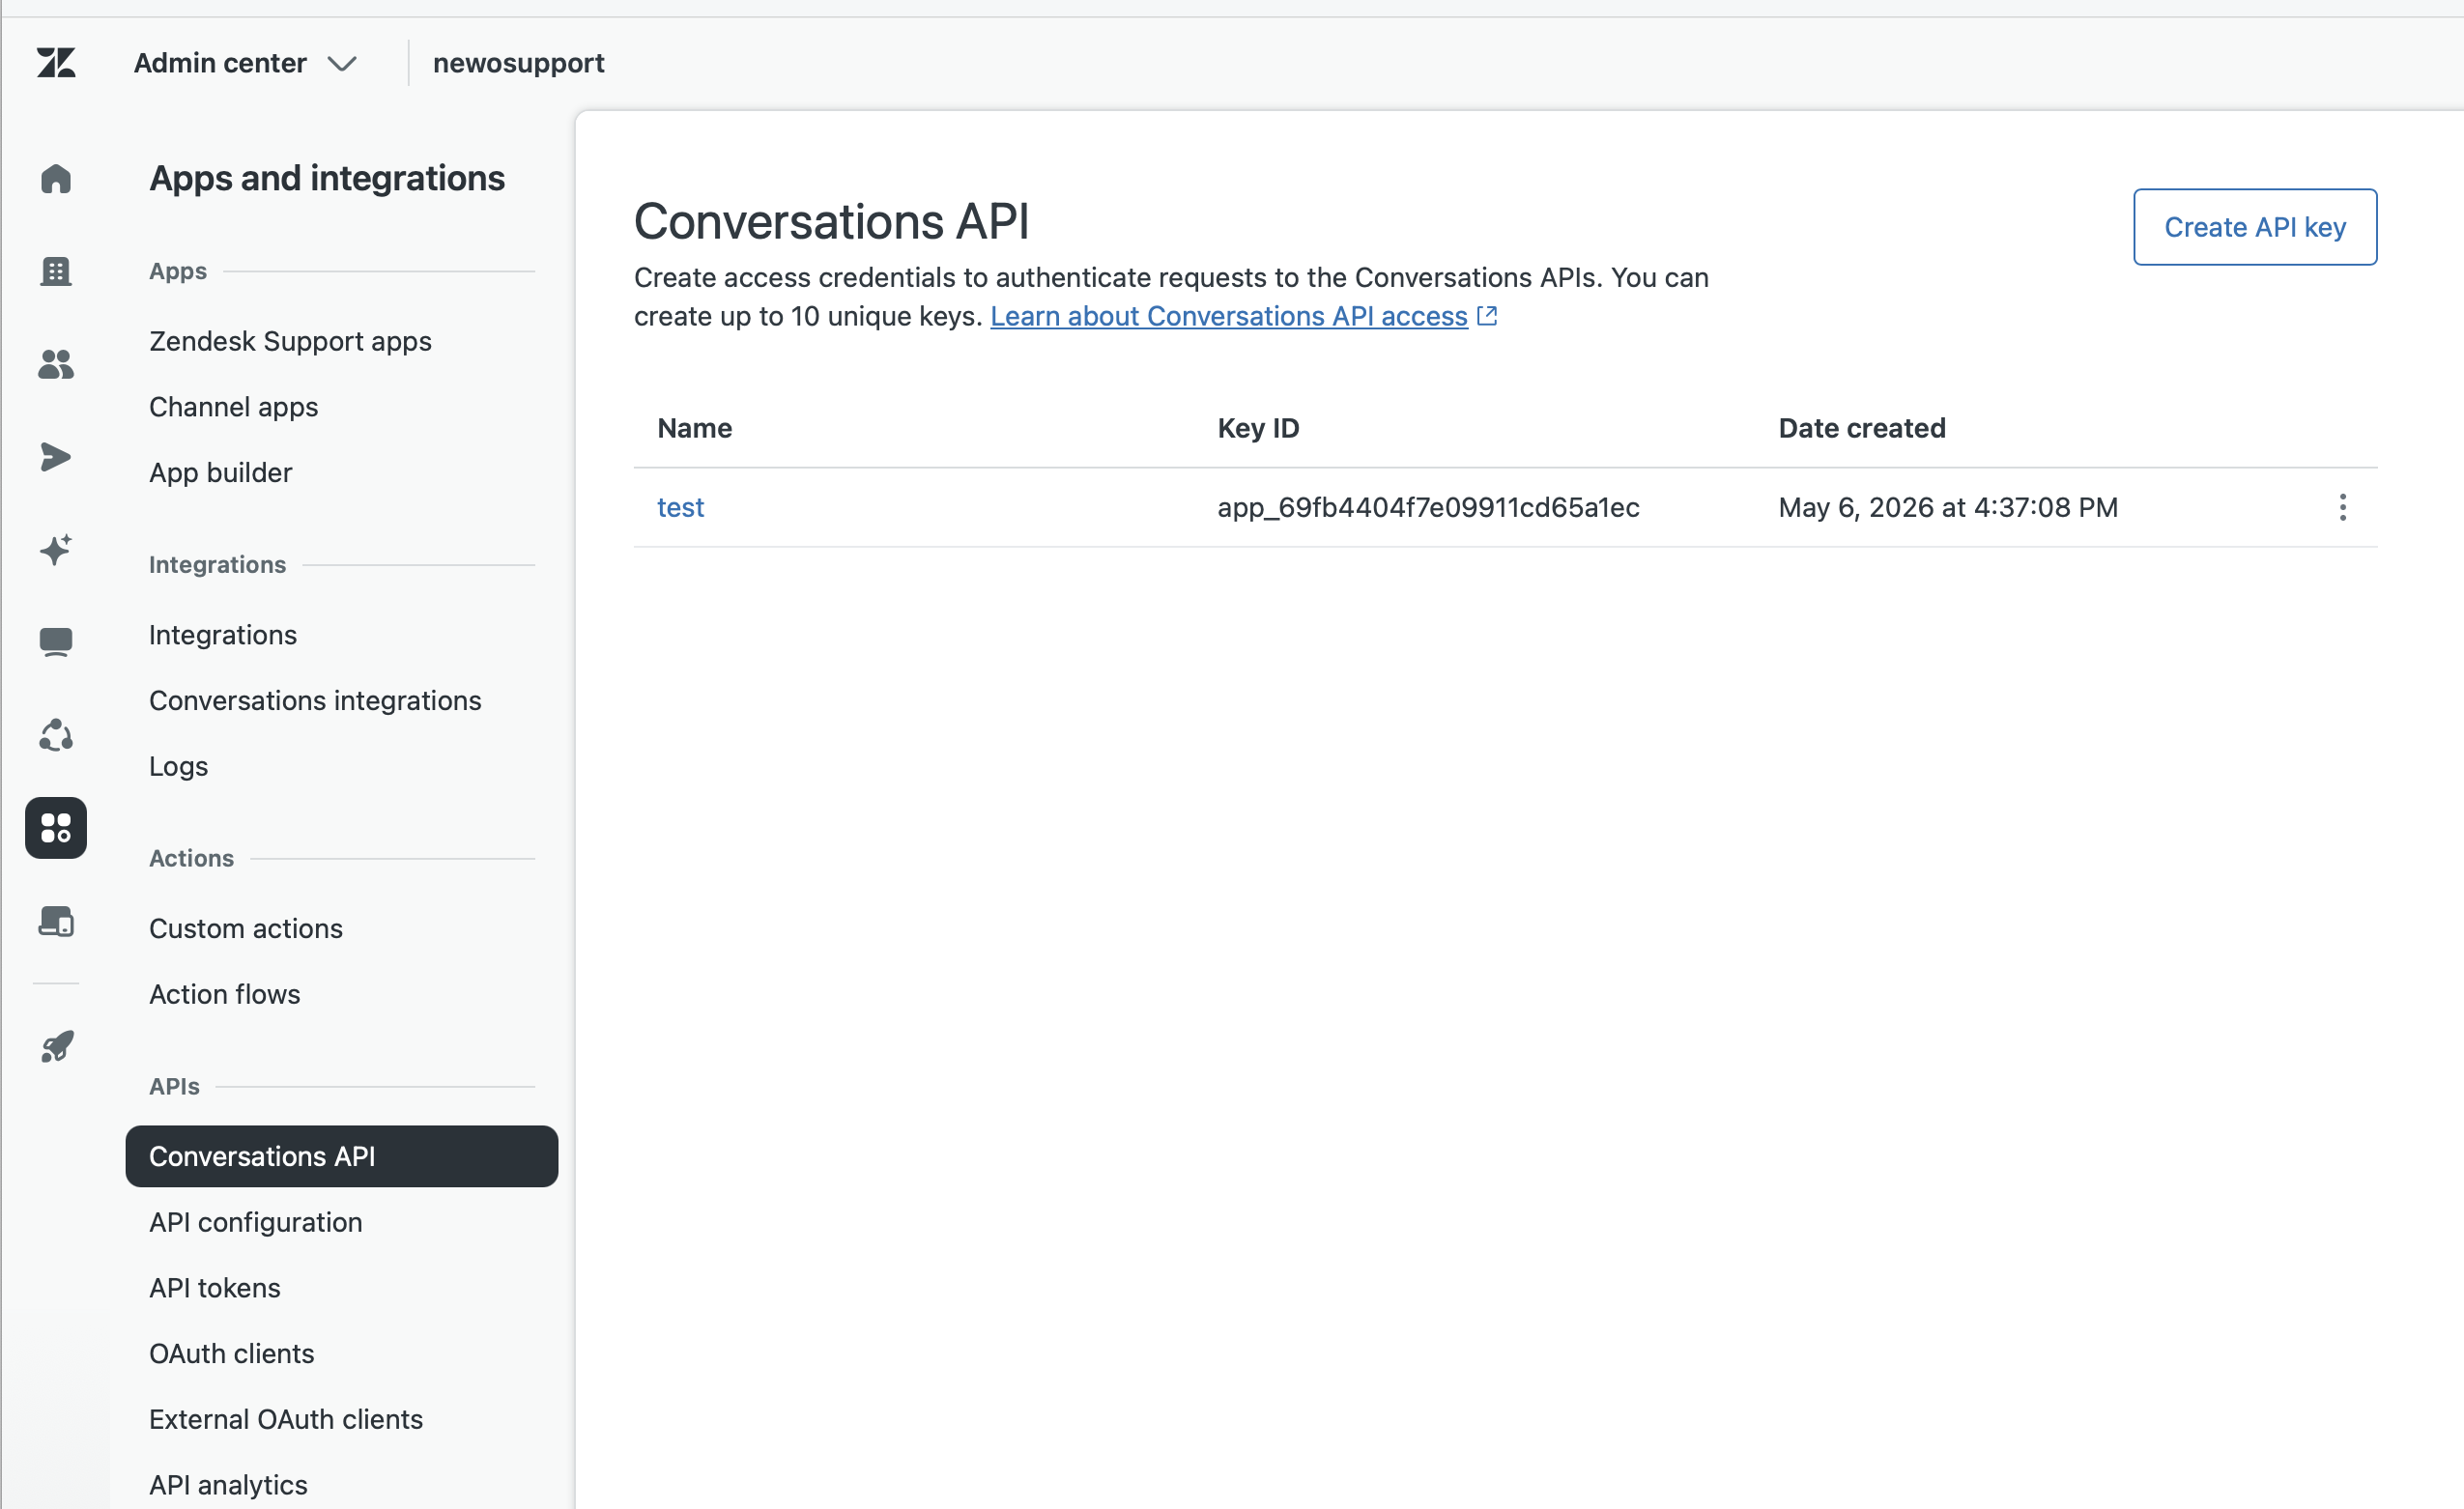Image resolution: width=2464 pixels, height=1509 pixels.
Task: Open the AI sparkle icon
Action: (x=56, y=550)
